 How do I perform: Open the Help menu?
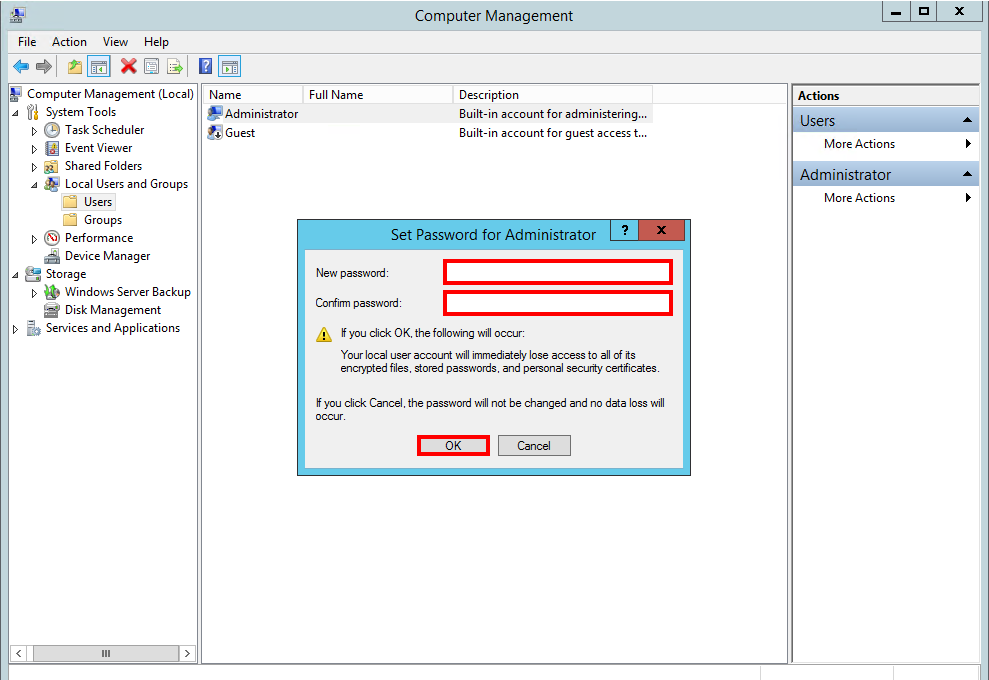[156, 42]
